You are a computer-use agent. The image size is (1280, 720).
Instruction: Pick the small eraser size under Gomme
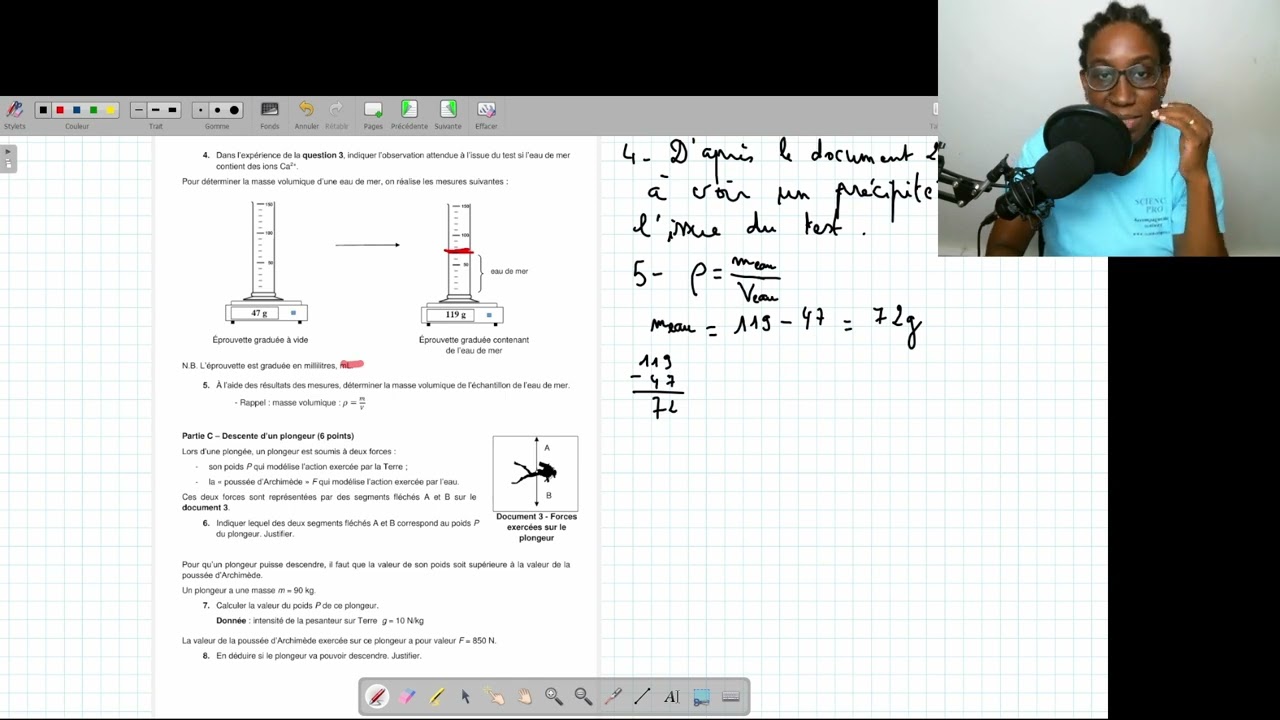[201, 110]
